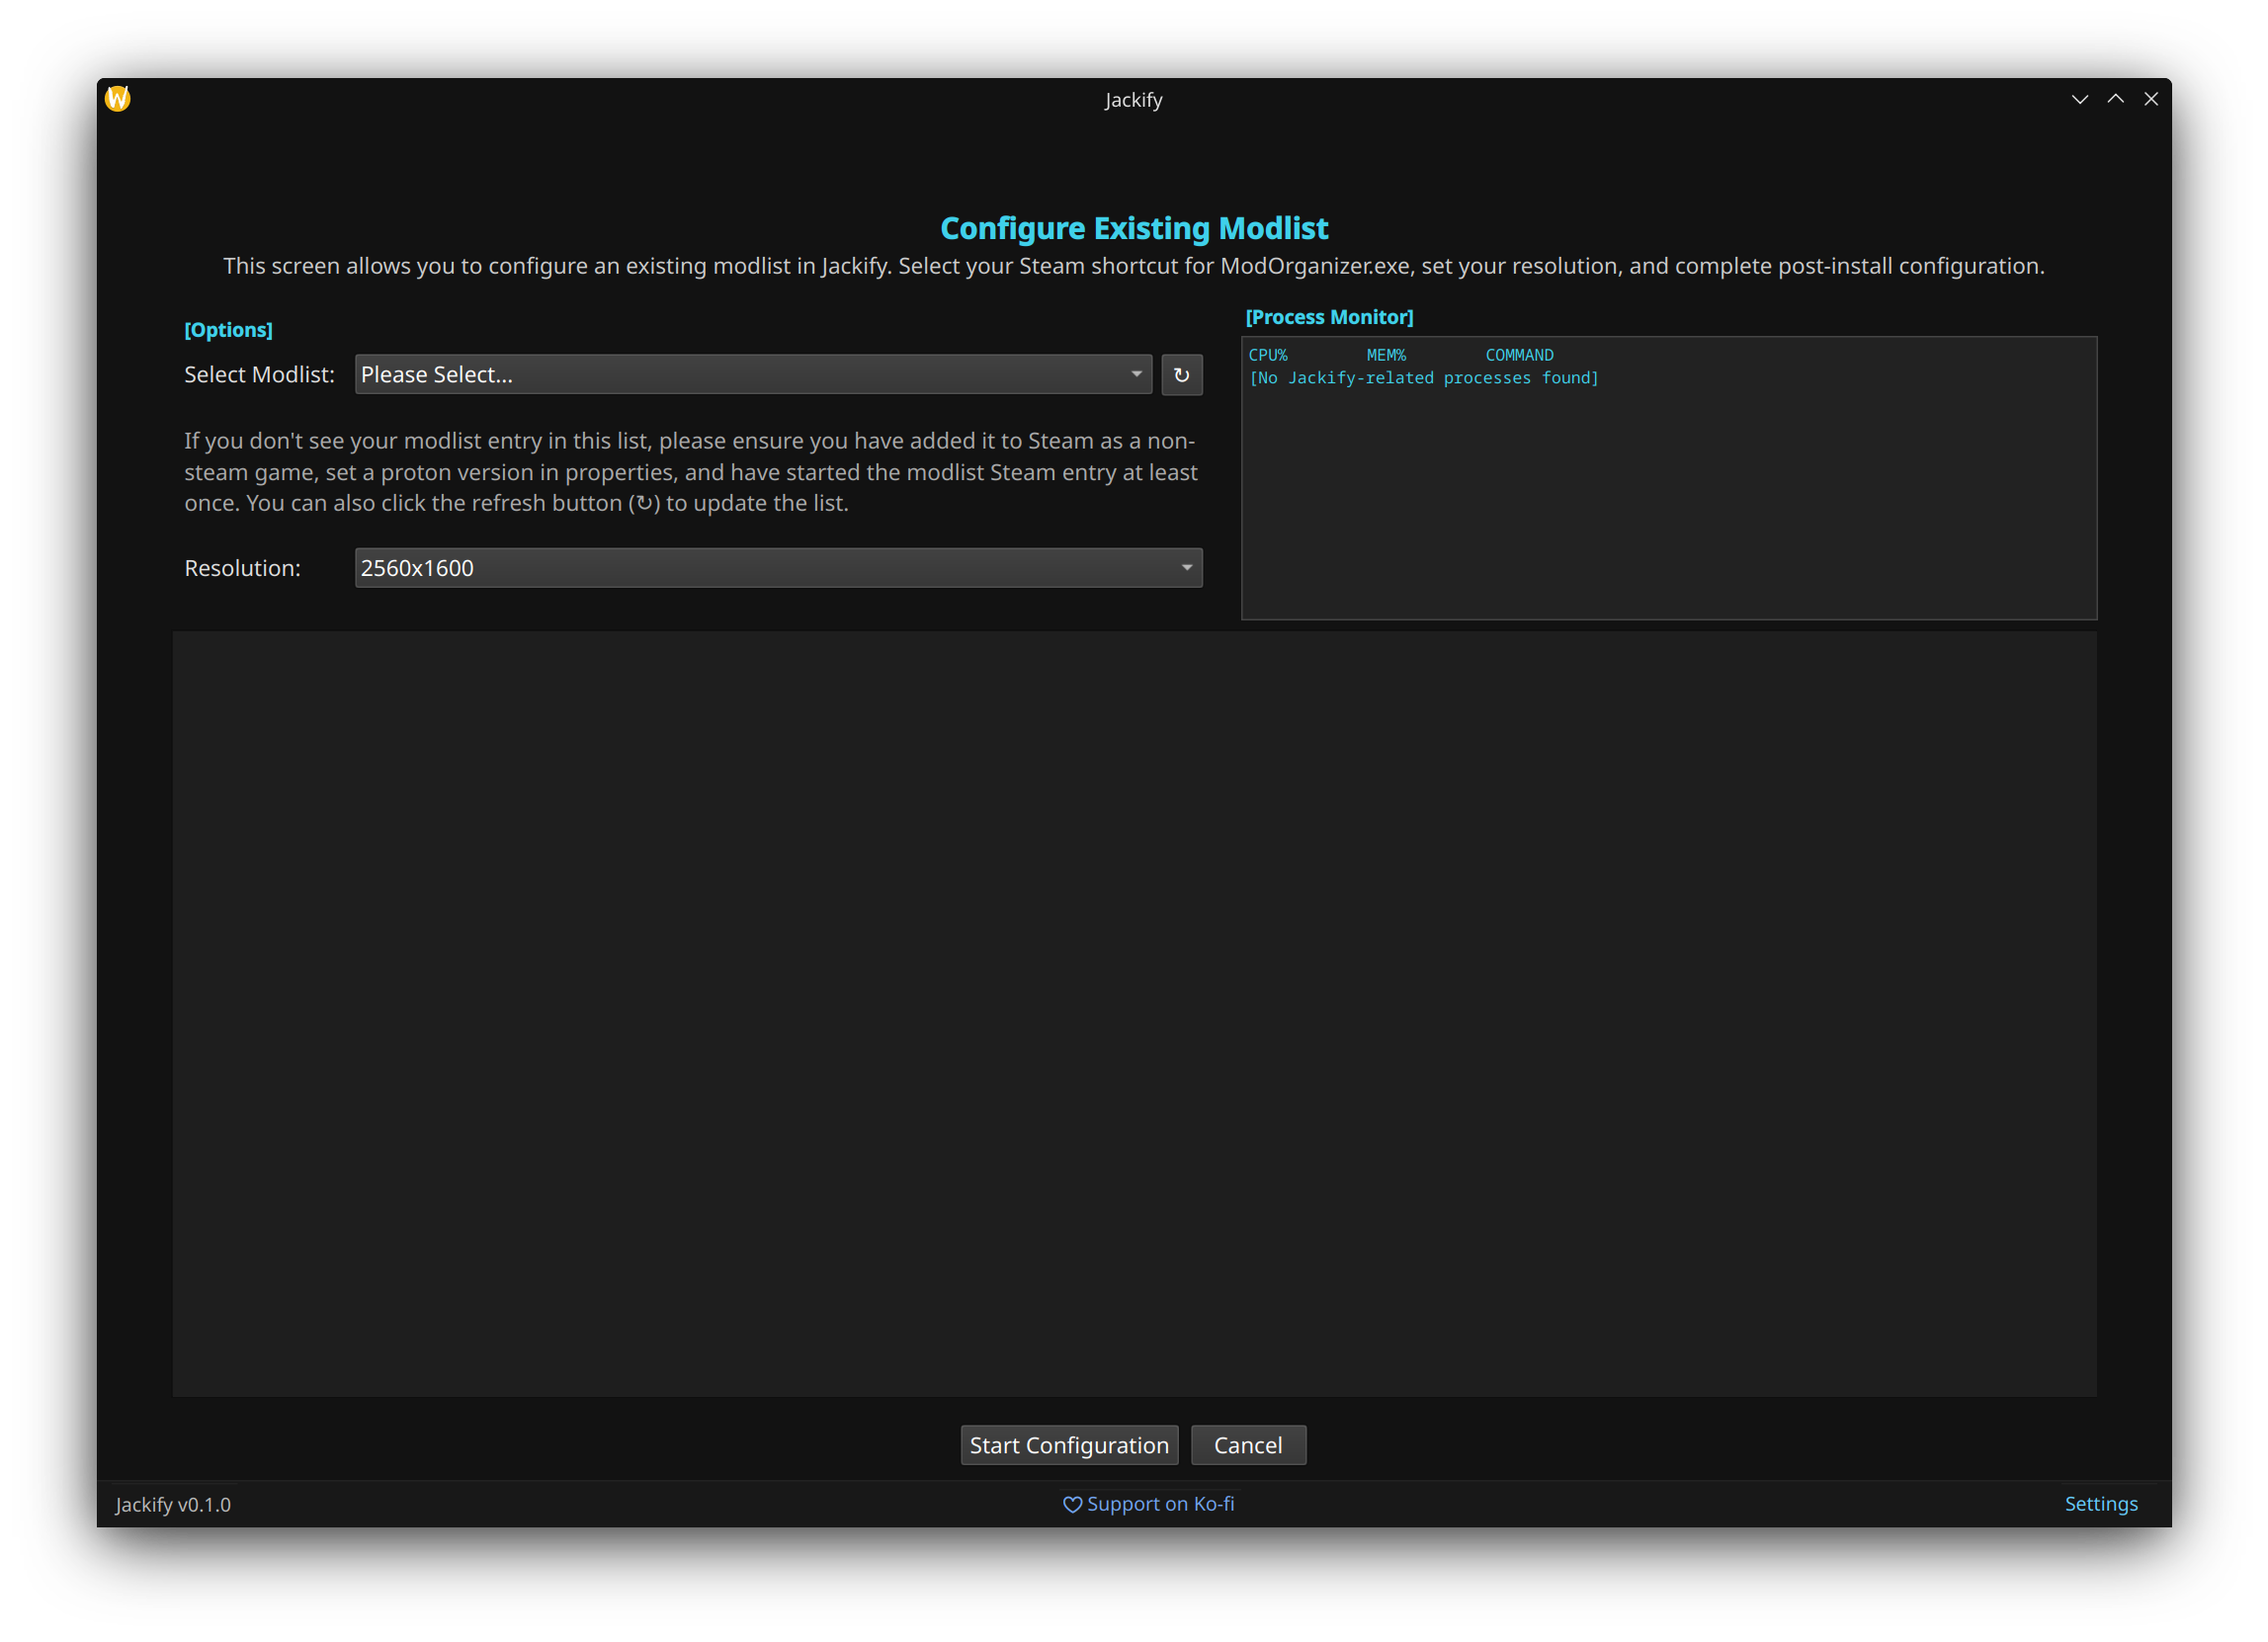The height and width of the screenshot is (1642, 2268).
Task: Click the arrow on Please Select dropdown
Action: 1136,374
